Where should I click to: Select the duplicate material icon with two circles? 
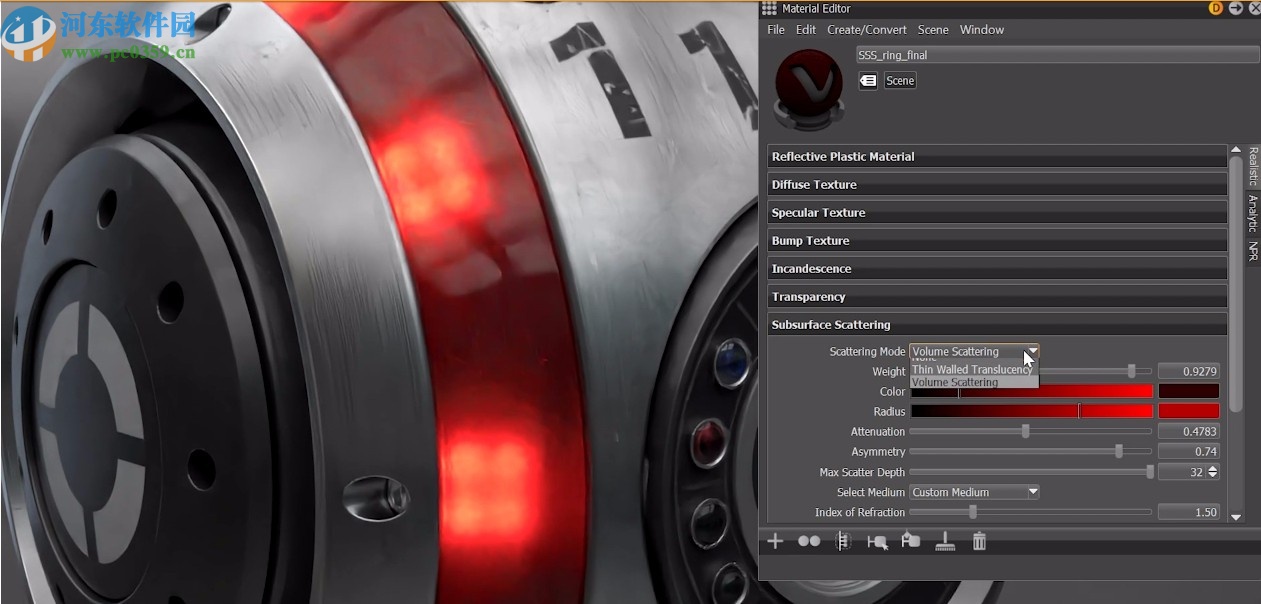809,541
